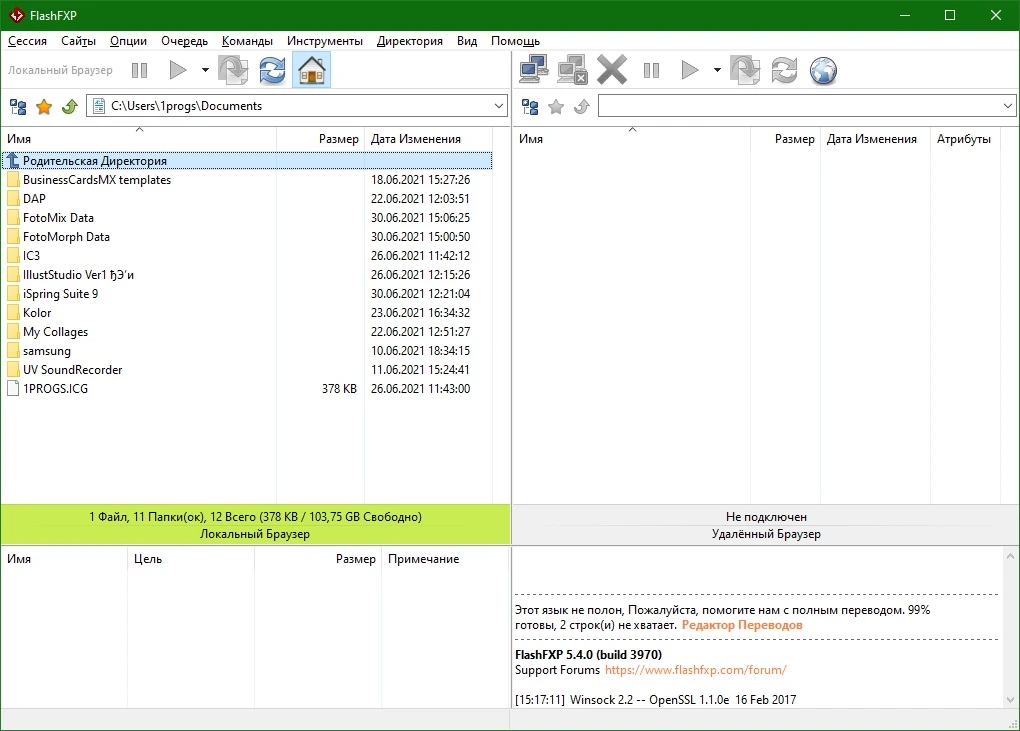Click remote Атрибуты column header
1020x731 pixels.
965,139
